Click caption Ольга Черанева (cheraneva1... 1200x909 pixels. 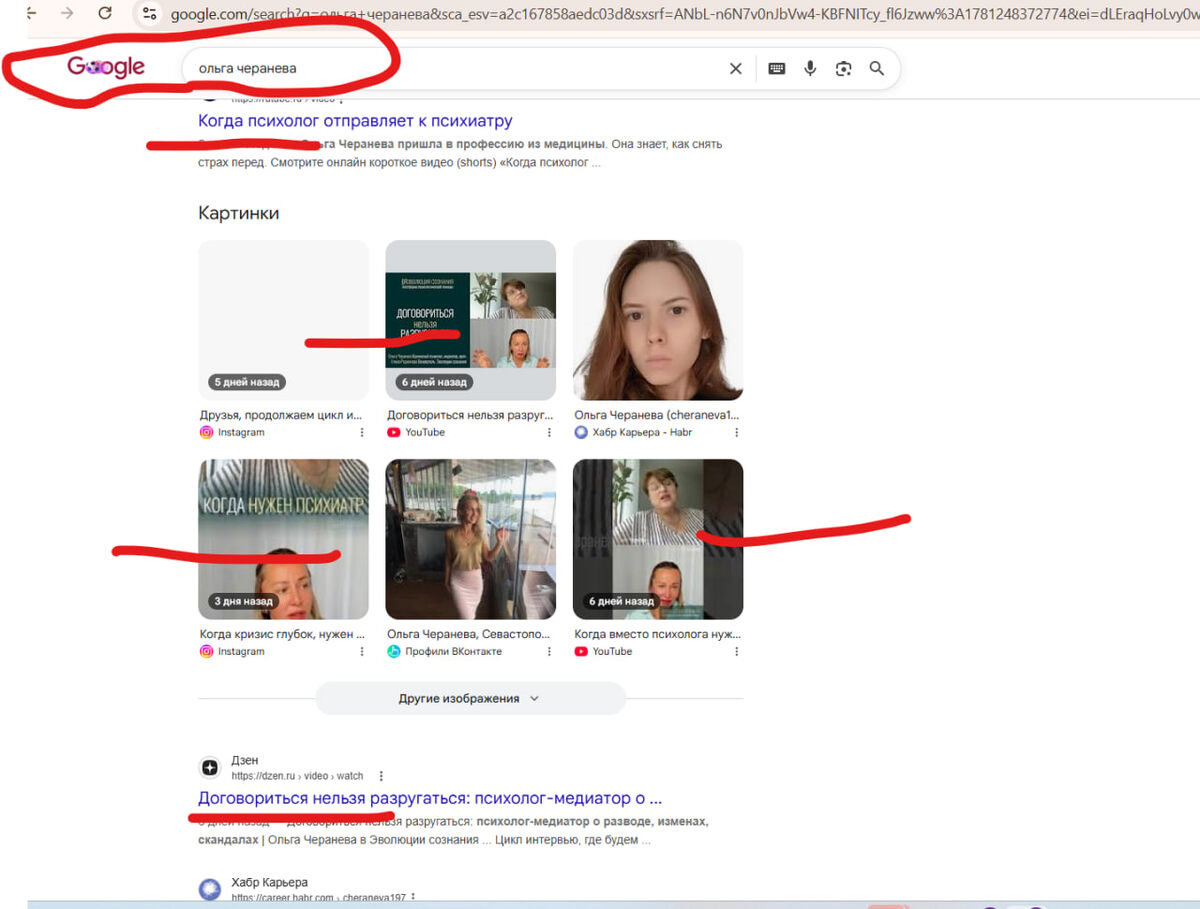[x=657, y=414]
